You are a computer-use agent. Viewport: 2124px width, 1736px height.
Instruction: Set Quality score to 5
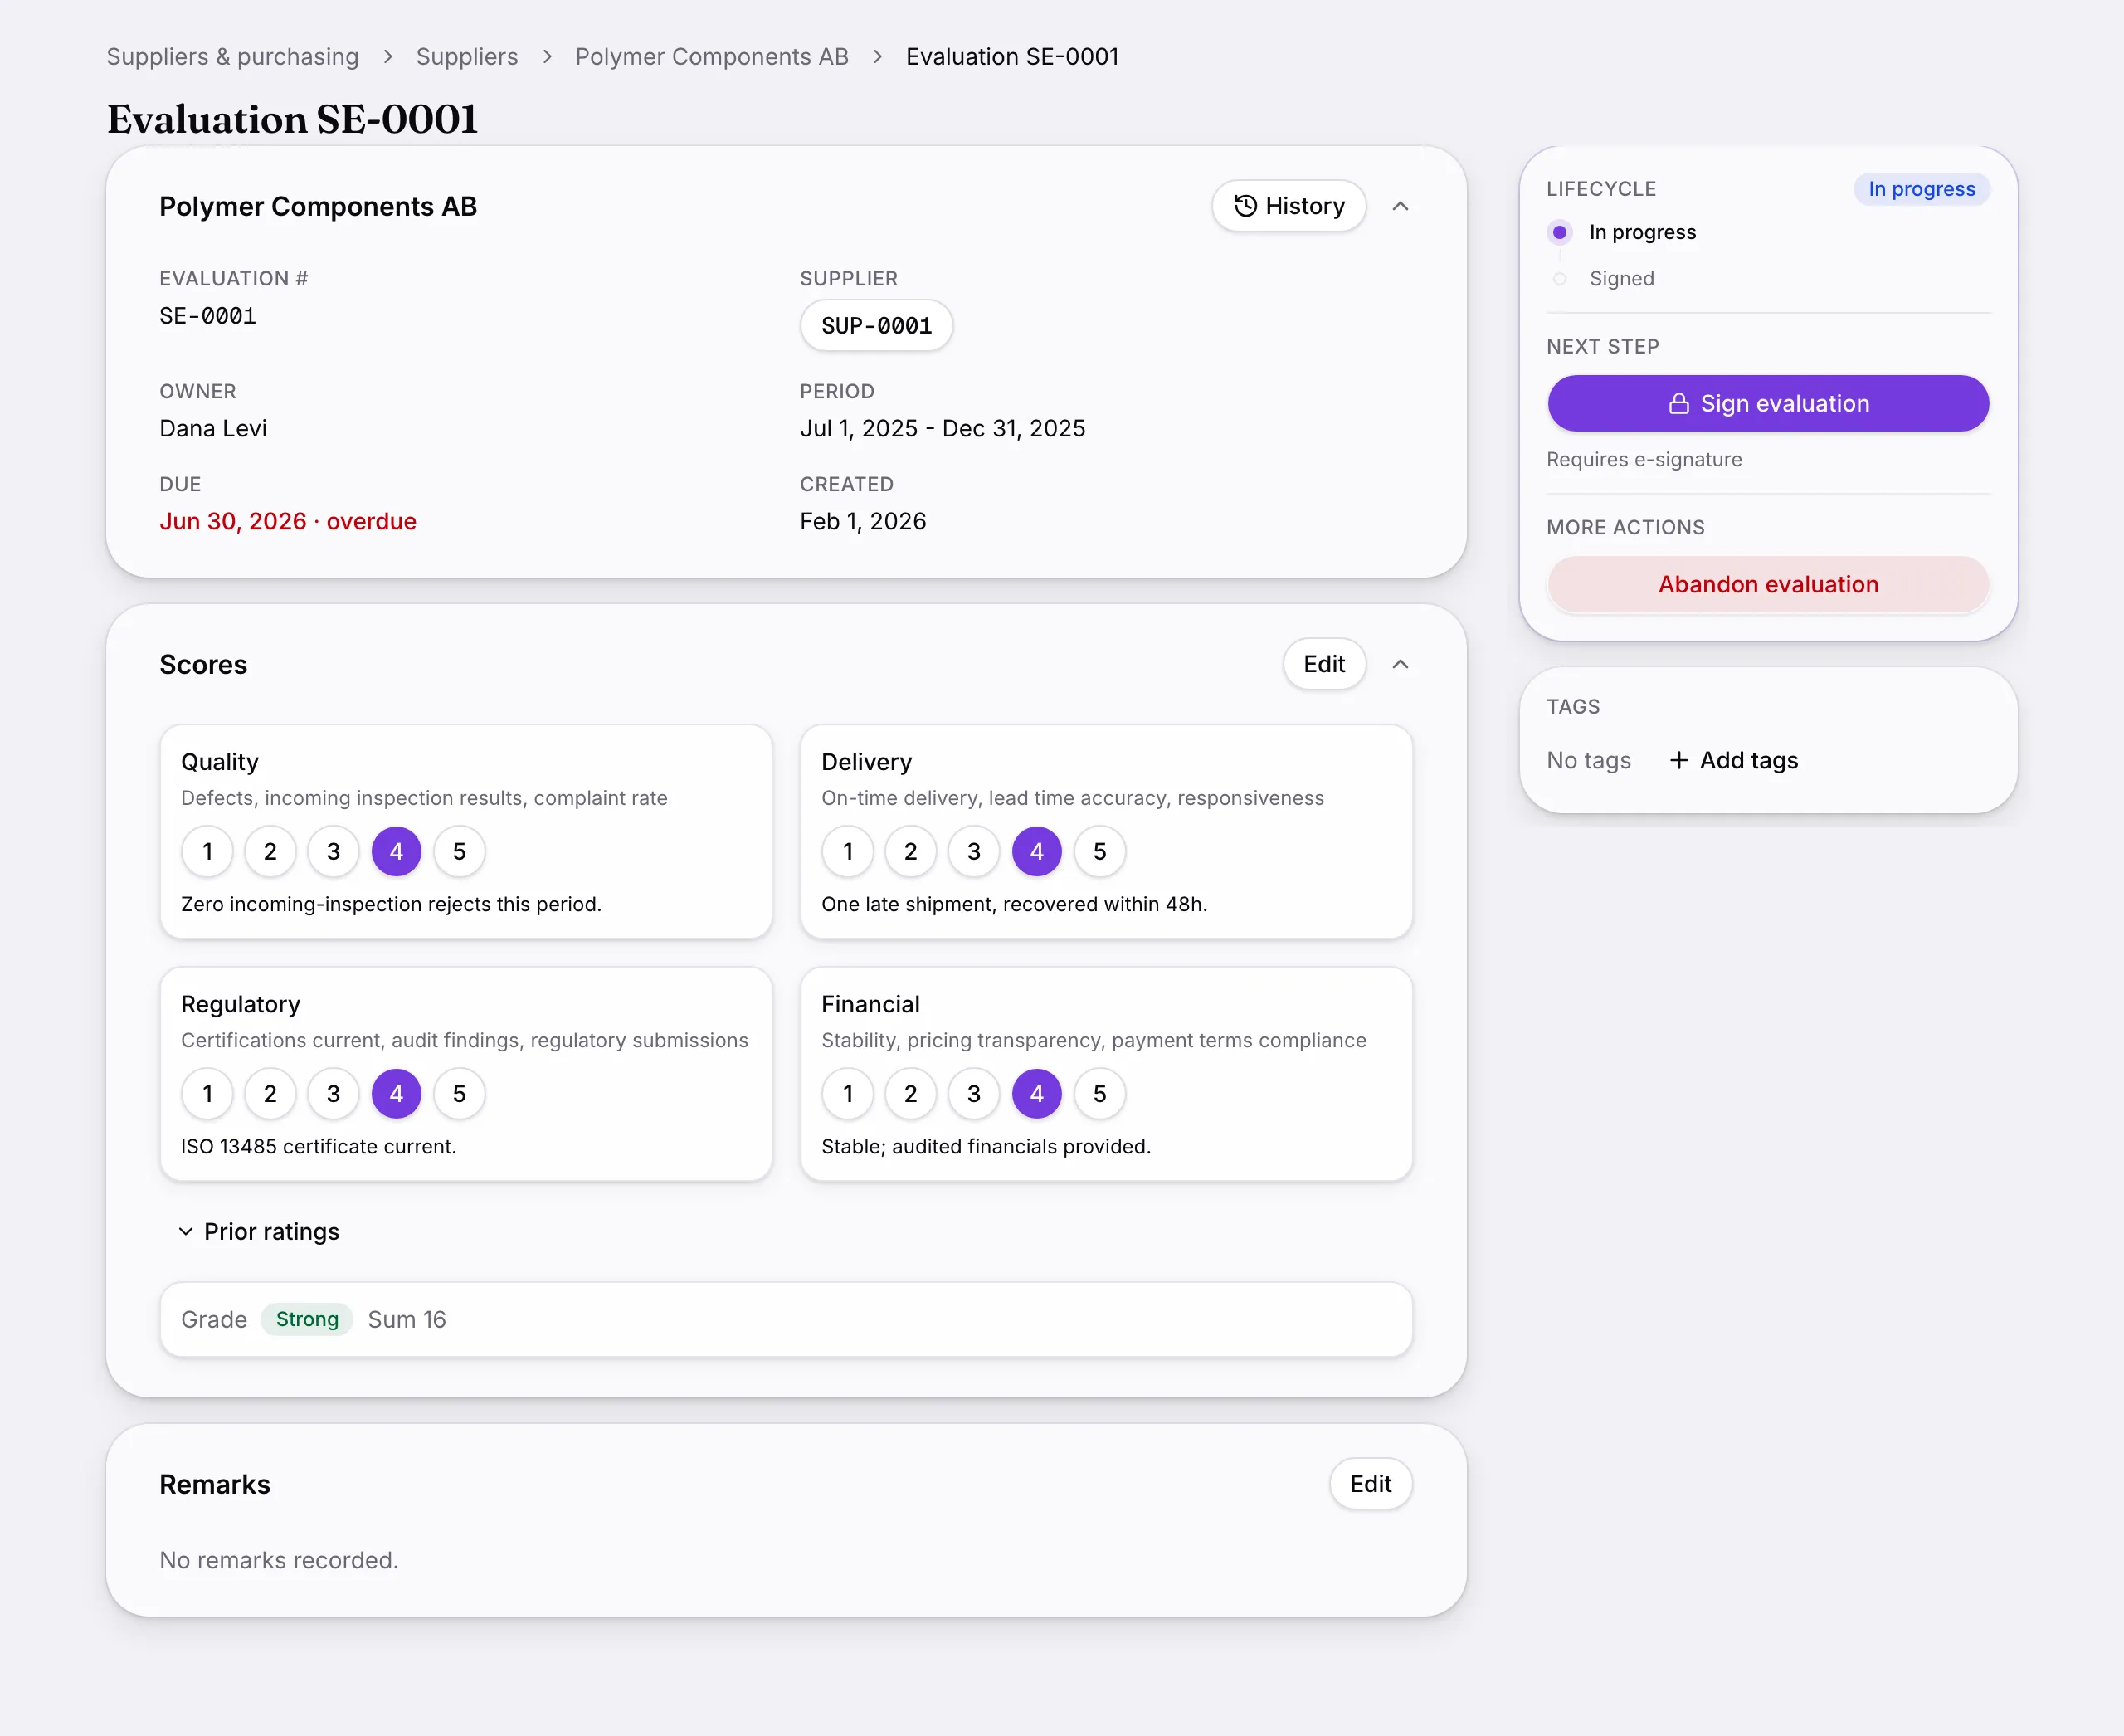459,851
